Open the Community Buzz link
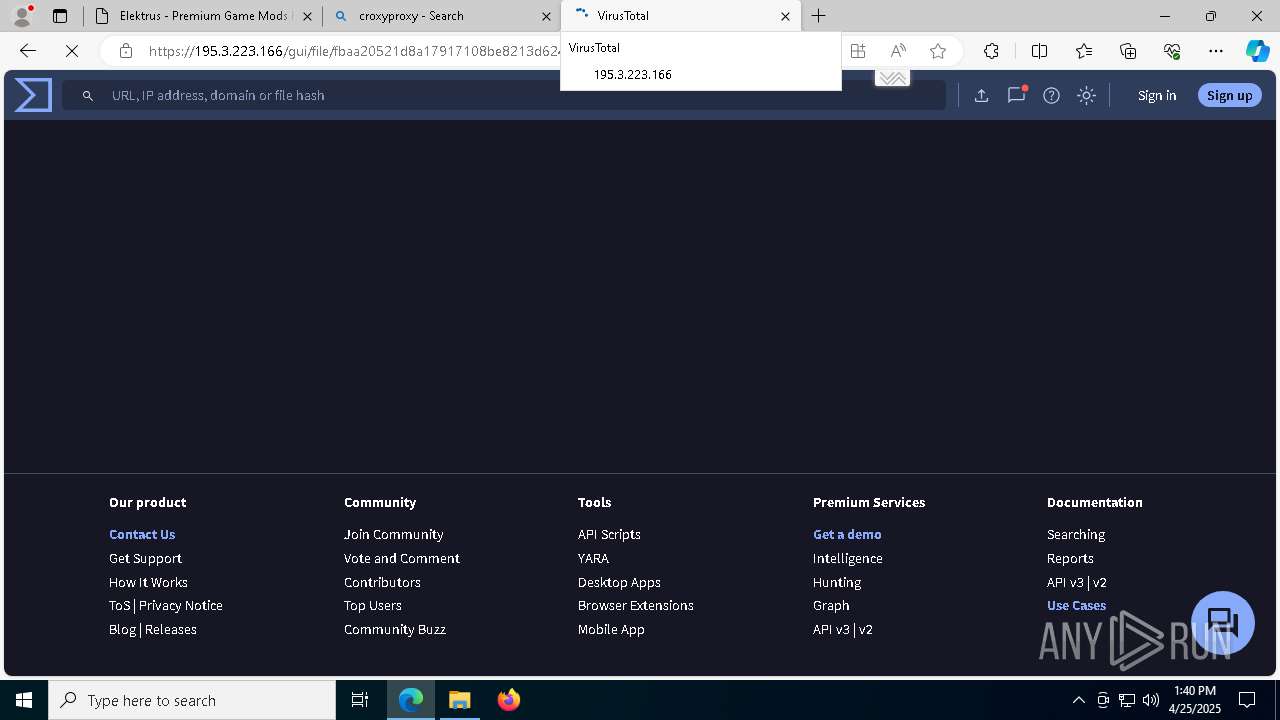The height and width of the screenshot is (720, 1280). click(395, 629)
